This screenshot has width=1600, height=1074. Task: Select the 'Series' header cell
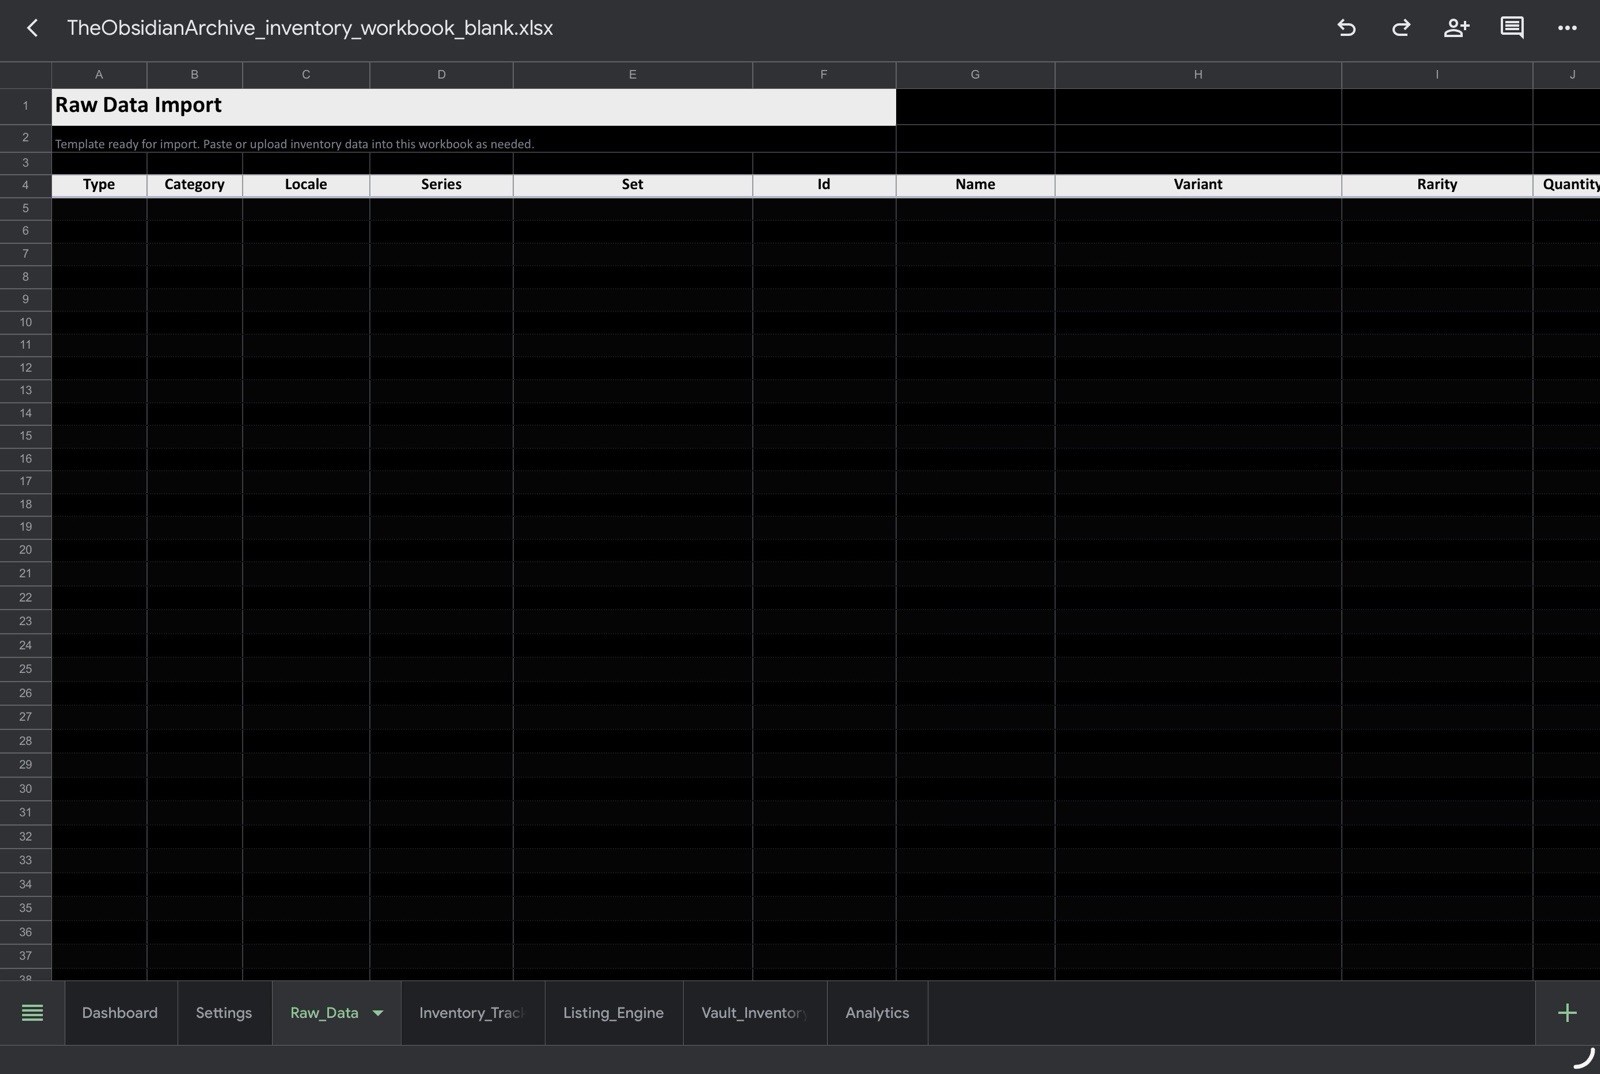point(441,185)
